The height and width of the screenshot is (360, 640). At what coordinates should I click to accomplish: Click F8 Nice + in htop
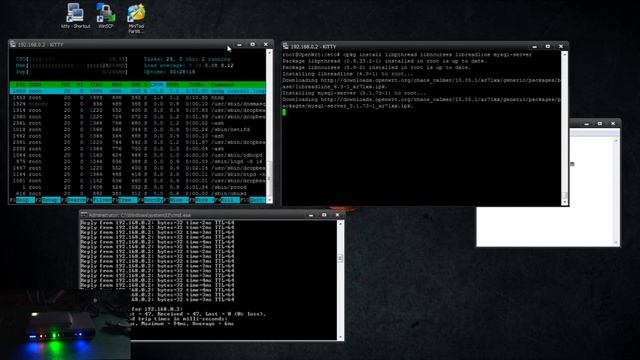coord(202,200)
